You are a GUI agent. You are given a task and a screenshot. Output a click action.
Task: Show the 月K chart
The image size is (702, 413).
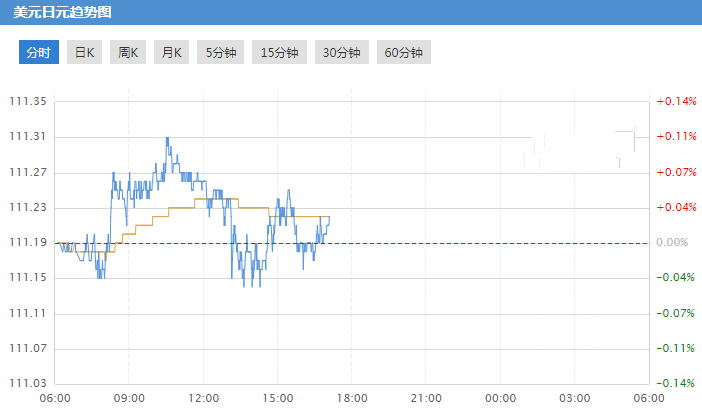[171, 53]
